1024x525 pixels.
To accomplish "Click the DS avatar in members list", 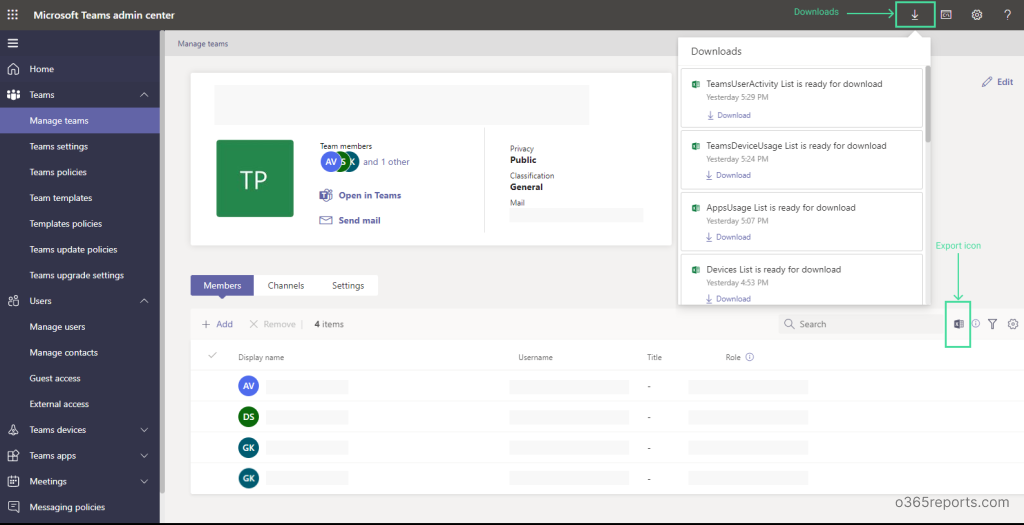I will click(x=249, y=417).
